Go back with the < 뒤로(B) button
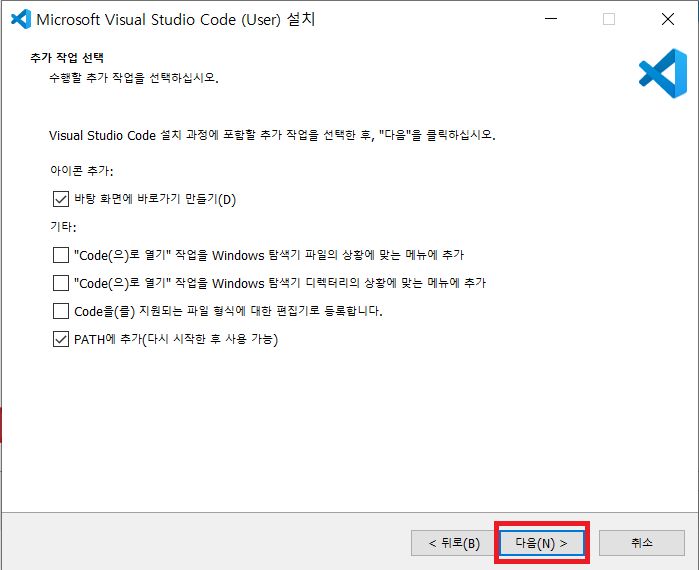The image size is (699, 570). 454,543
